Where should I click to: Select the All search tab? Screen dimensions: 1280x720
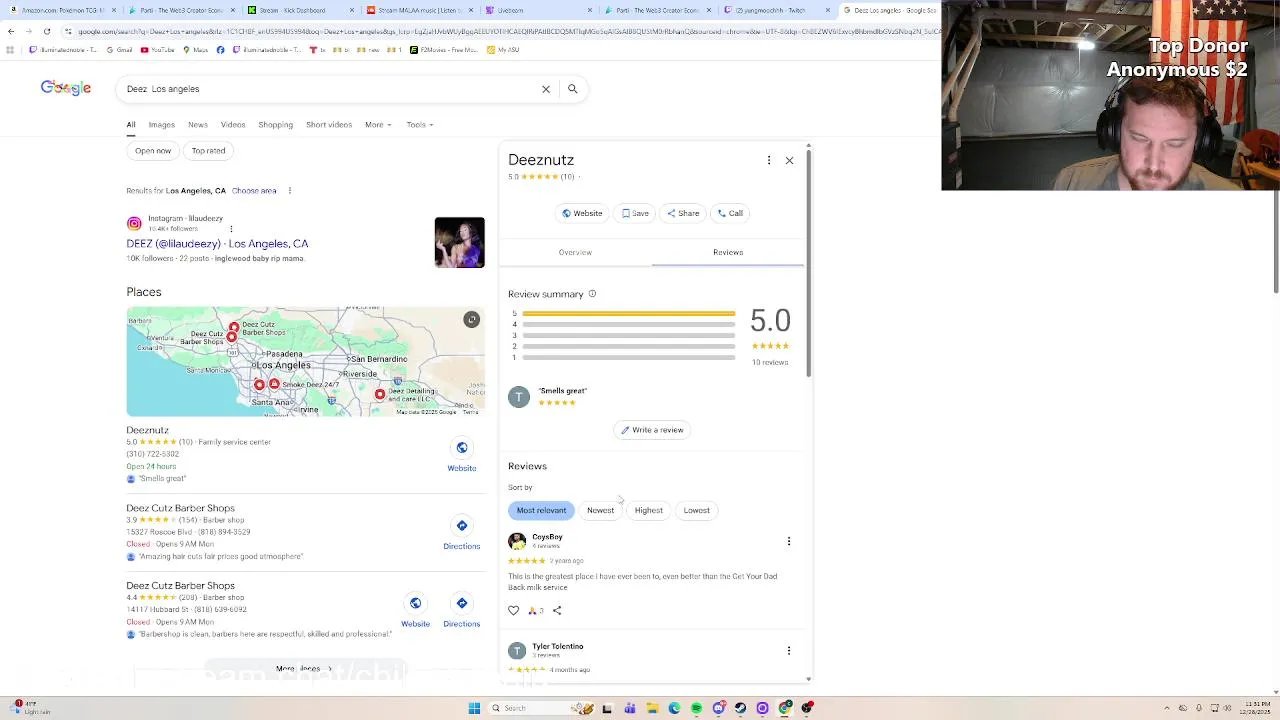(x=131, y=125)
